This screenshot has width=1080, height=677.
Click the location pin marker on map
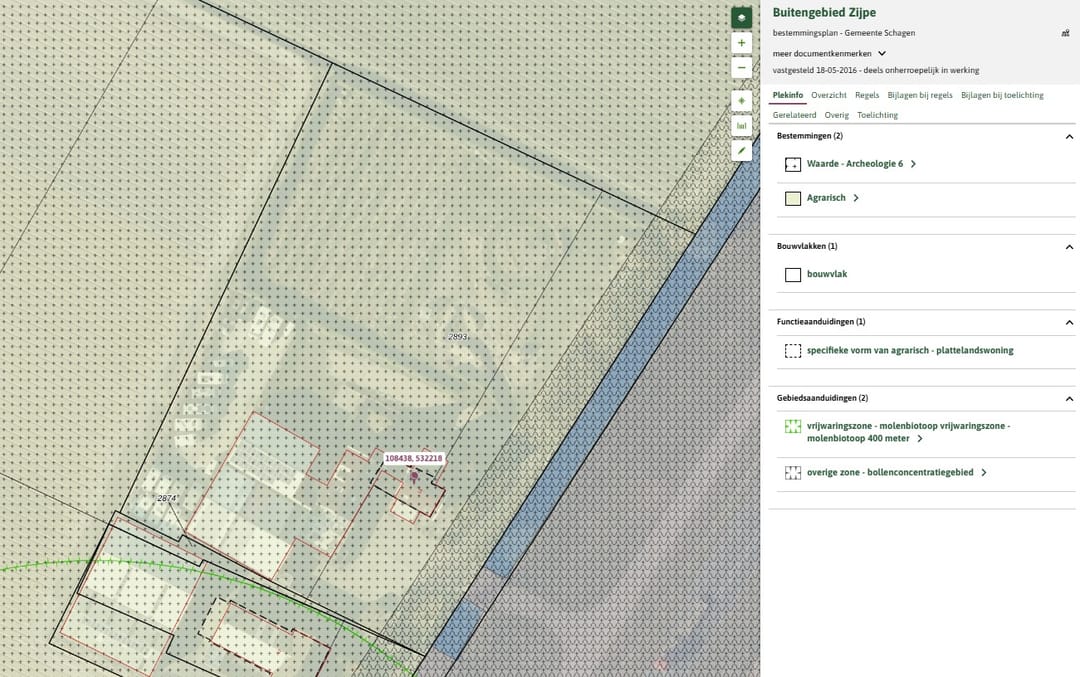[x=414, y=476]
